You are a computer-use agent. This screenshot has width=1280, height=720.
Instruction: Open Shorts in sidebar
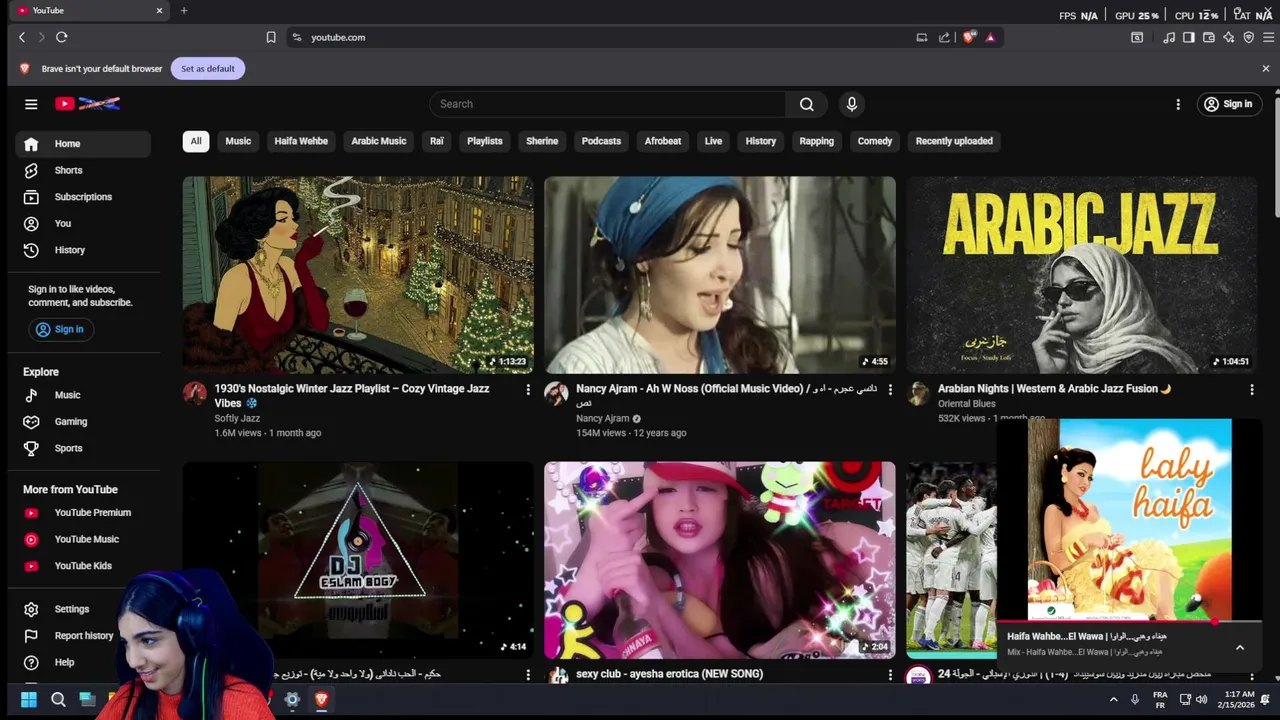pyautogui.click(x=83, y=170)
